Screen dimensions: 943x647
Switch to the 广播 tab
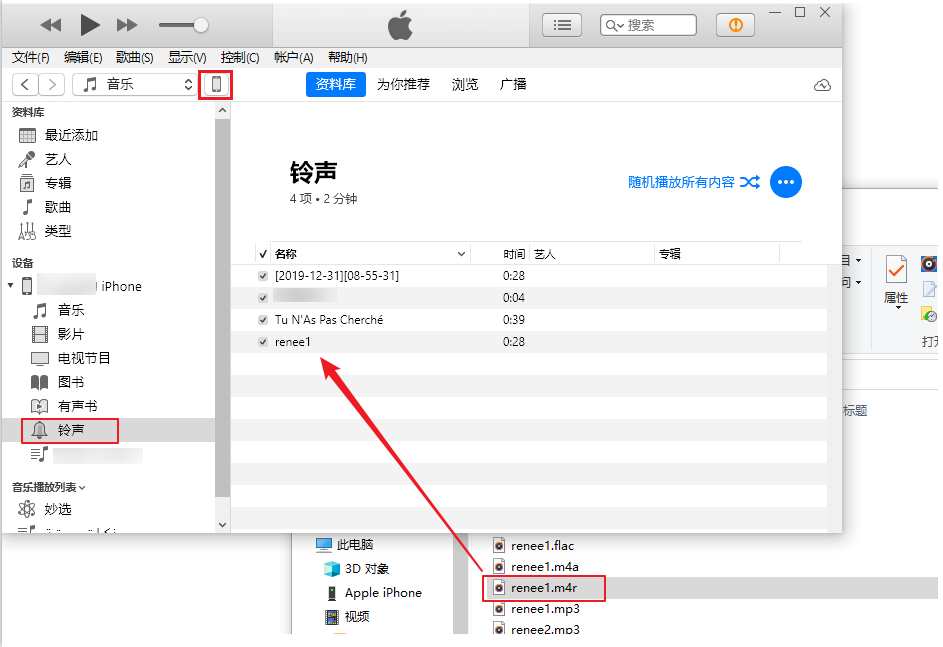(x=513, y=85)
